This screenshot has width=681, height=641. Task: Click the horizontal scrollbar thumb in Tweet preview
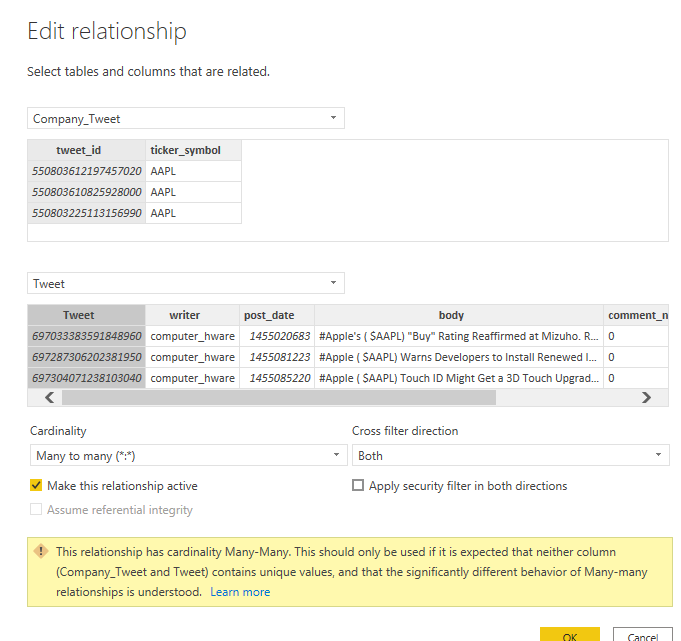pyautogui.click(x=279, y=397)
